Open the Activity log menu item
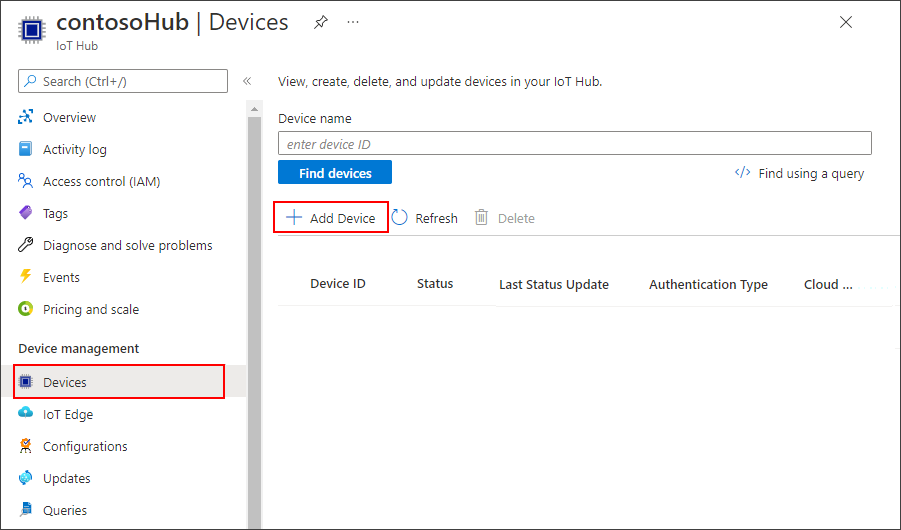This screenshot has height=530, width=901. coord(74,149)
